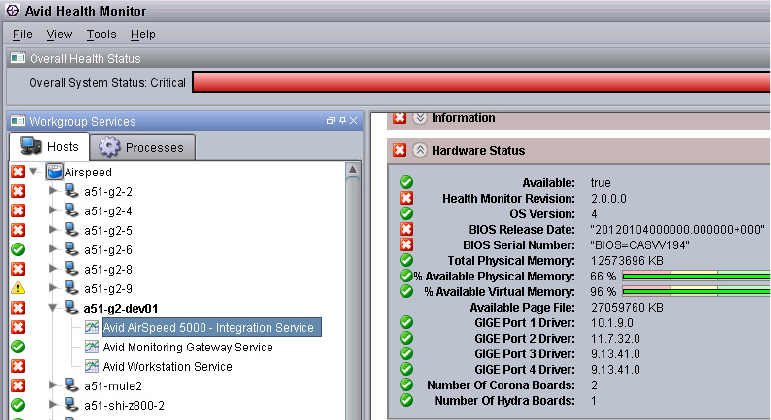Screen dimensions: 771x420
Task: Click the a51-g2-8 computer icon
Action: coord(71,269)
